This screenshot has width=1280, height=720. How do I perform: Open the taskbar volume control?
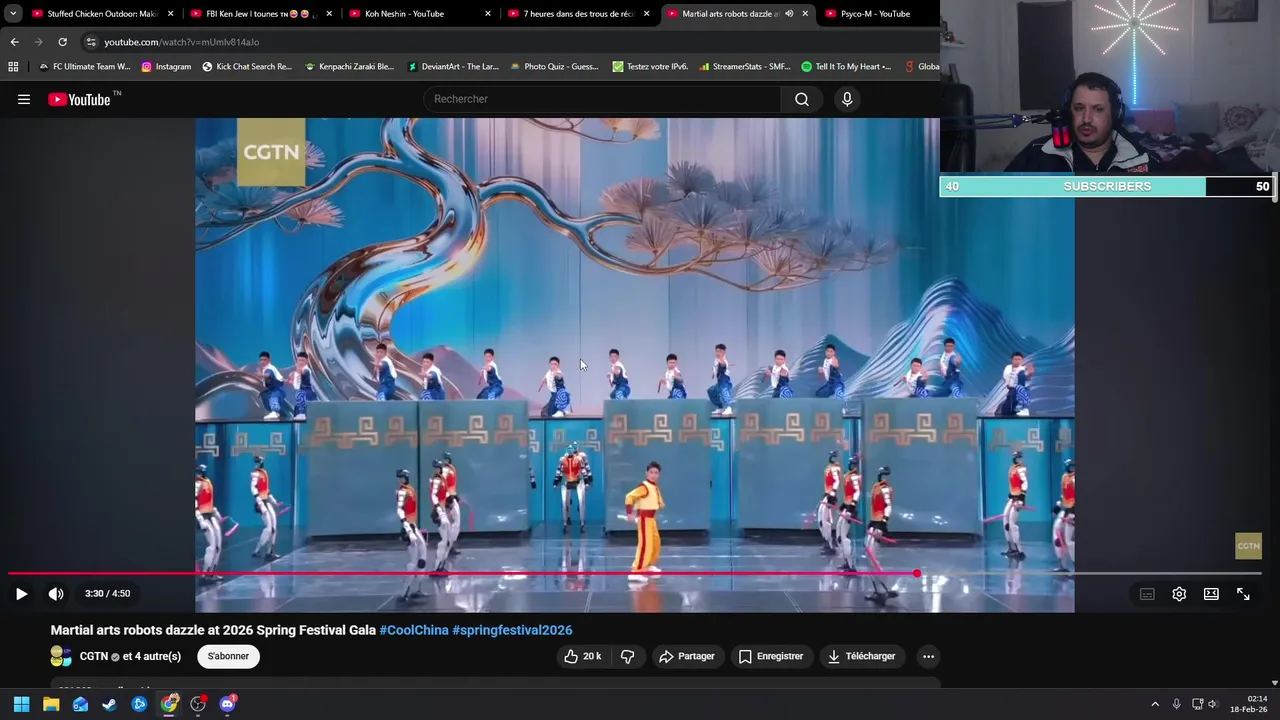(x=1213, y=704)
